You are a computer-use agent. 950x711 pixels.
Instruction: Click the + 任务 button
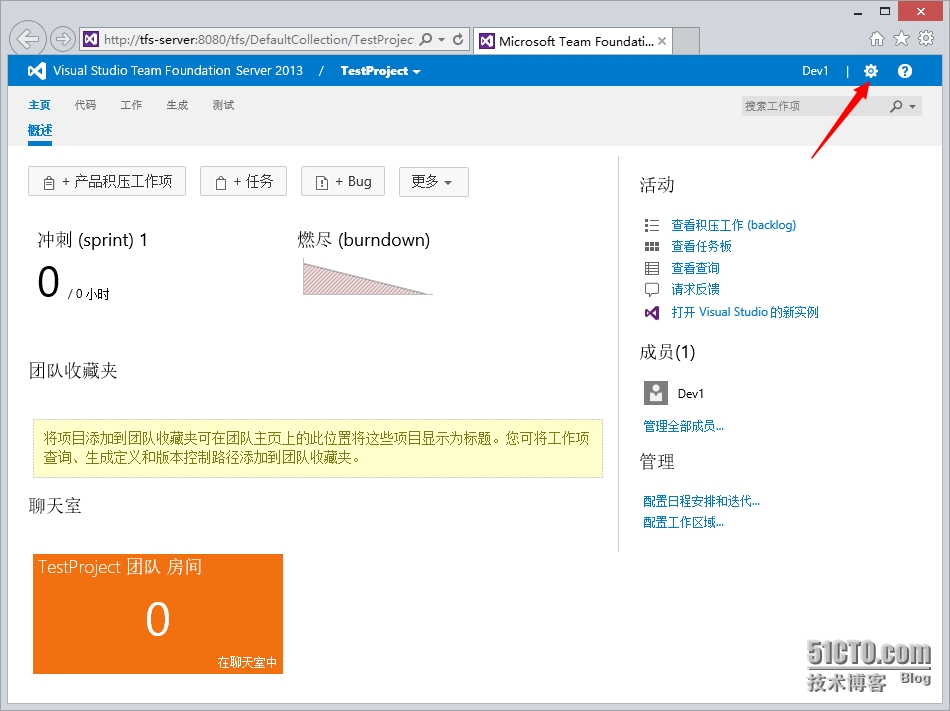[x=244, y=182]
